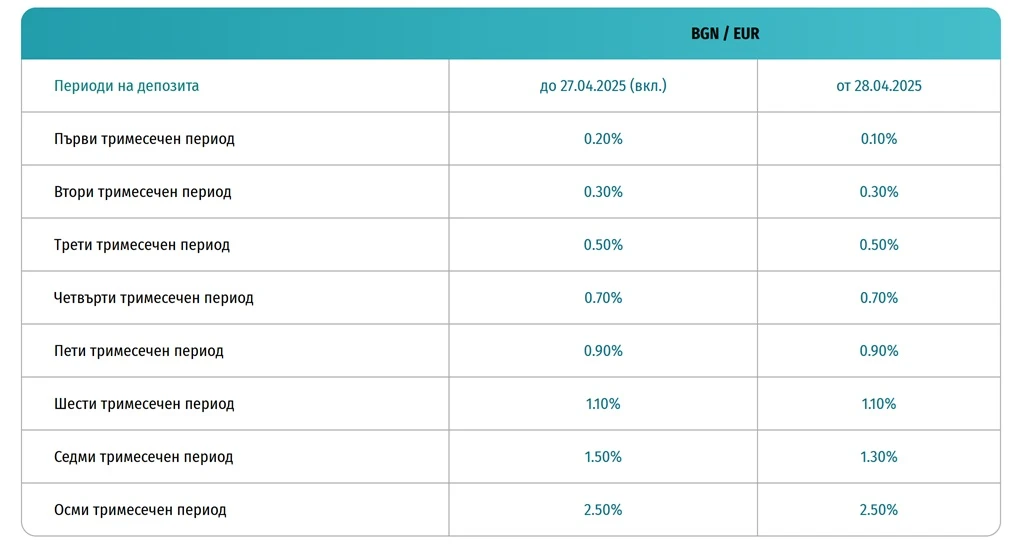
Task: Select the 'Периоди на депозита' column heading
Action: [127, 86]
